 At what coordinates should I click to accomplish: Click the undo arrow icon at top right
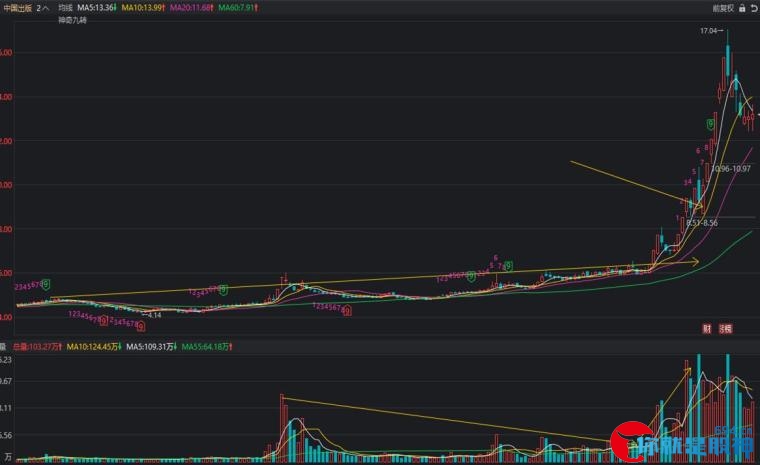755,8
